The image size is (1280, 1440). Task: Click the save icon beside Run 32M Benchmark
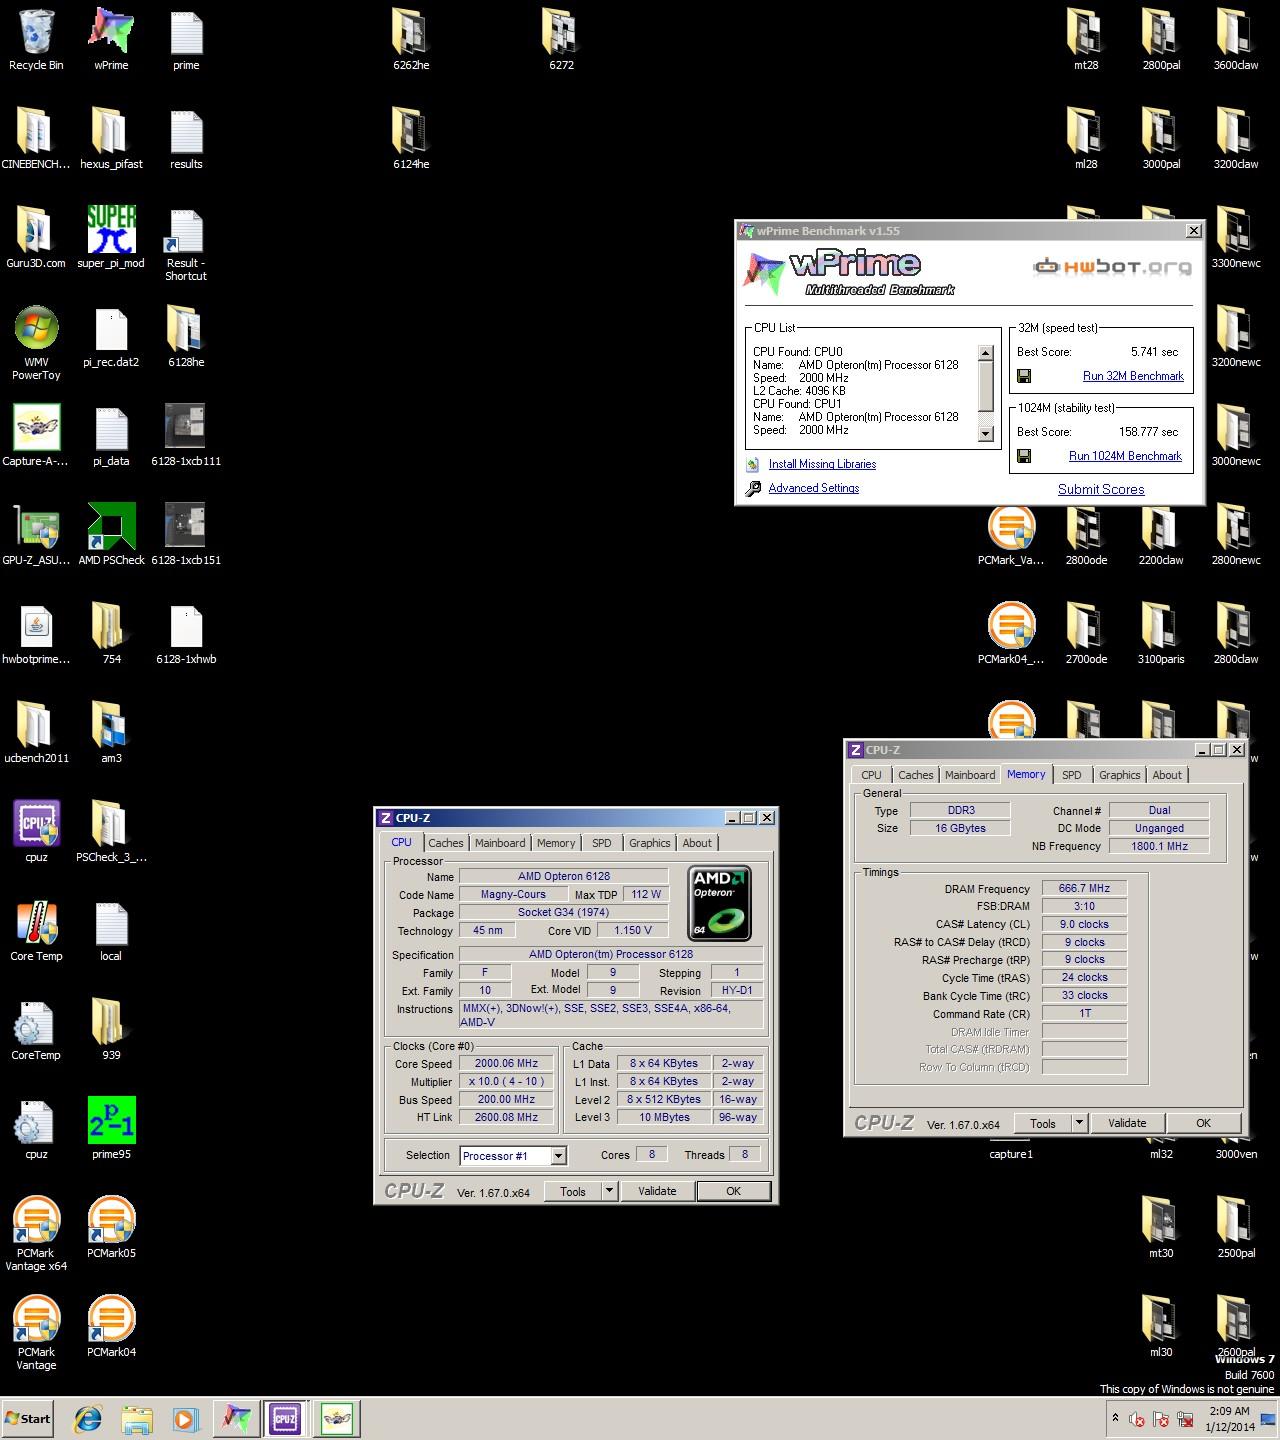coord(1024,376)
